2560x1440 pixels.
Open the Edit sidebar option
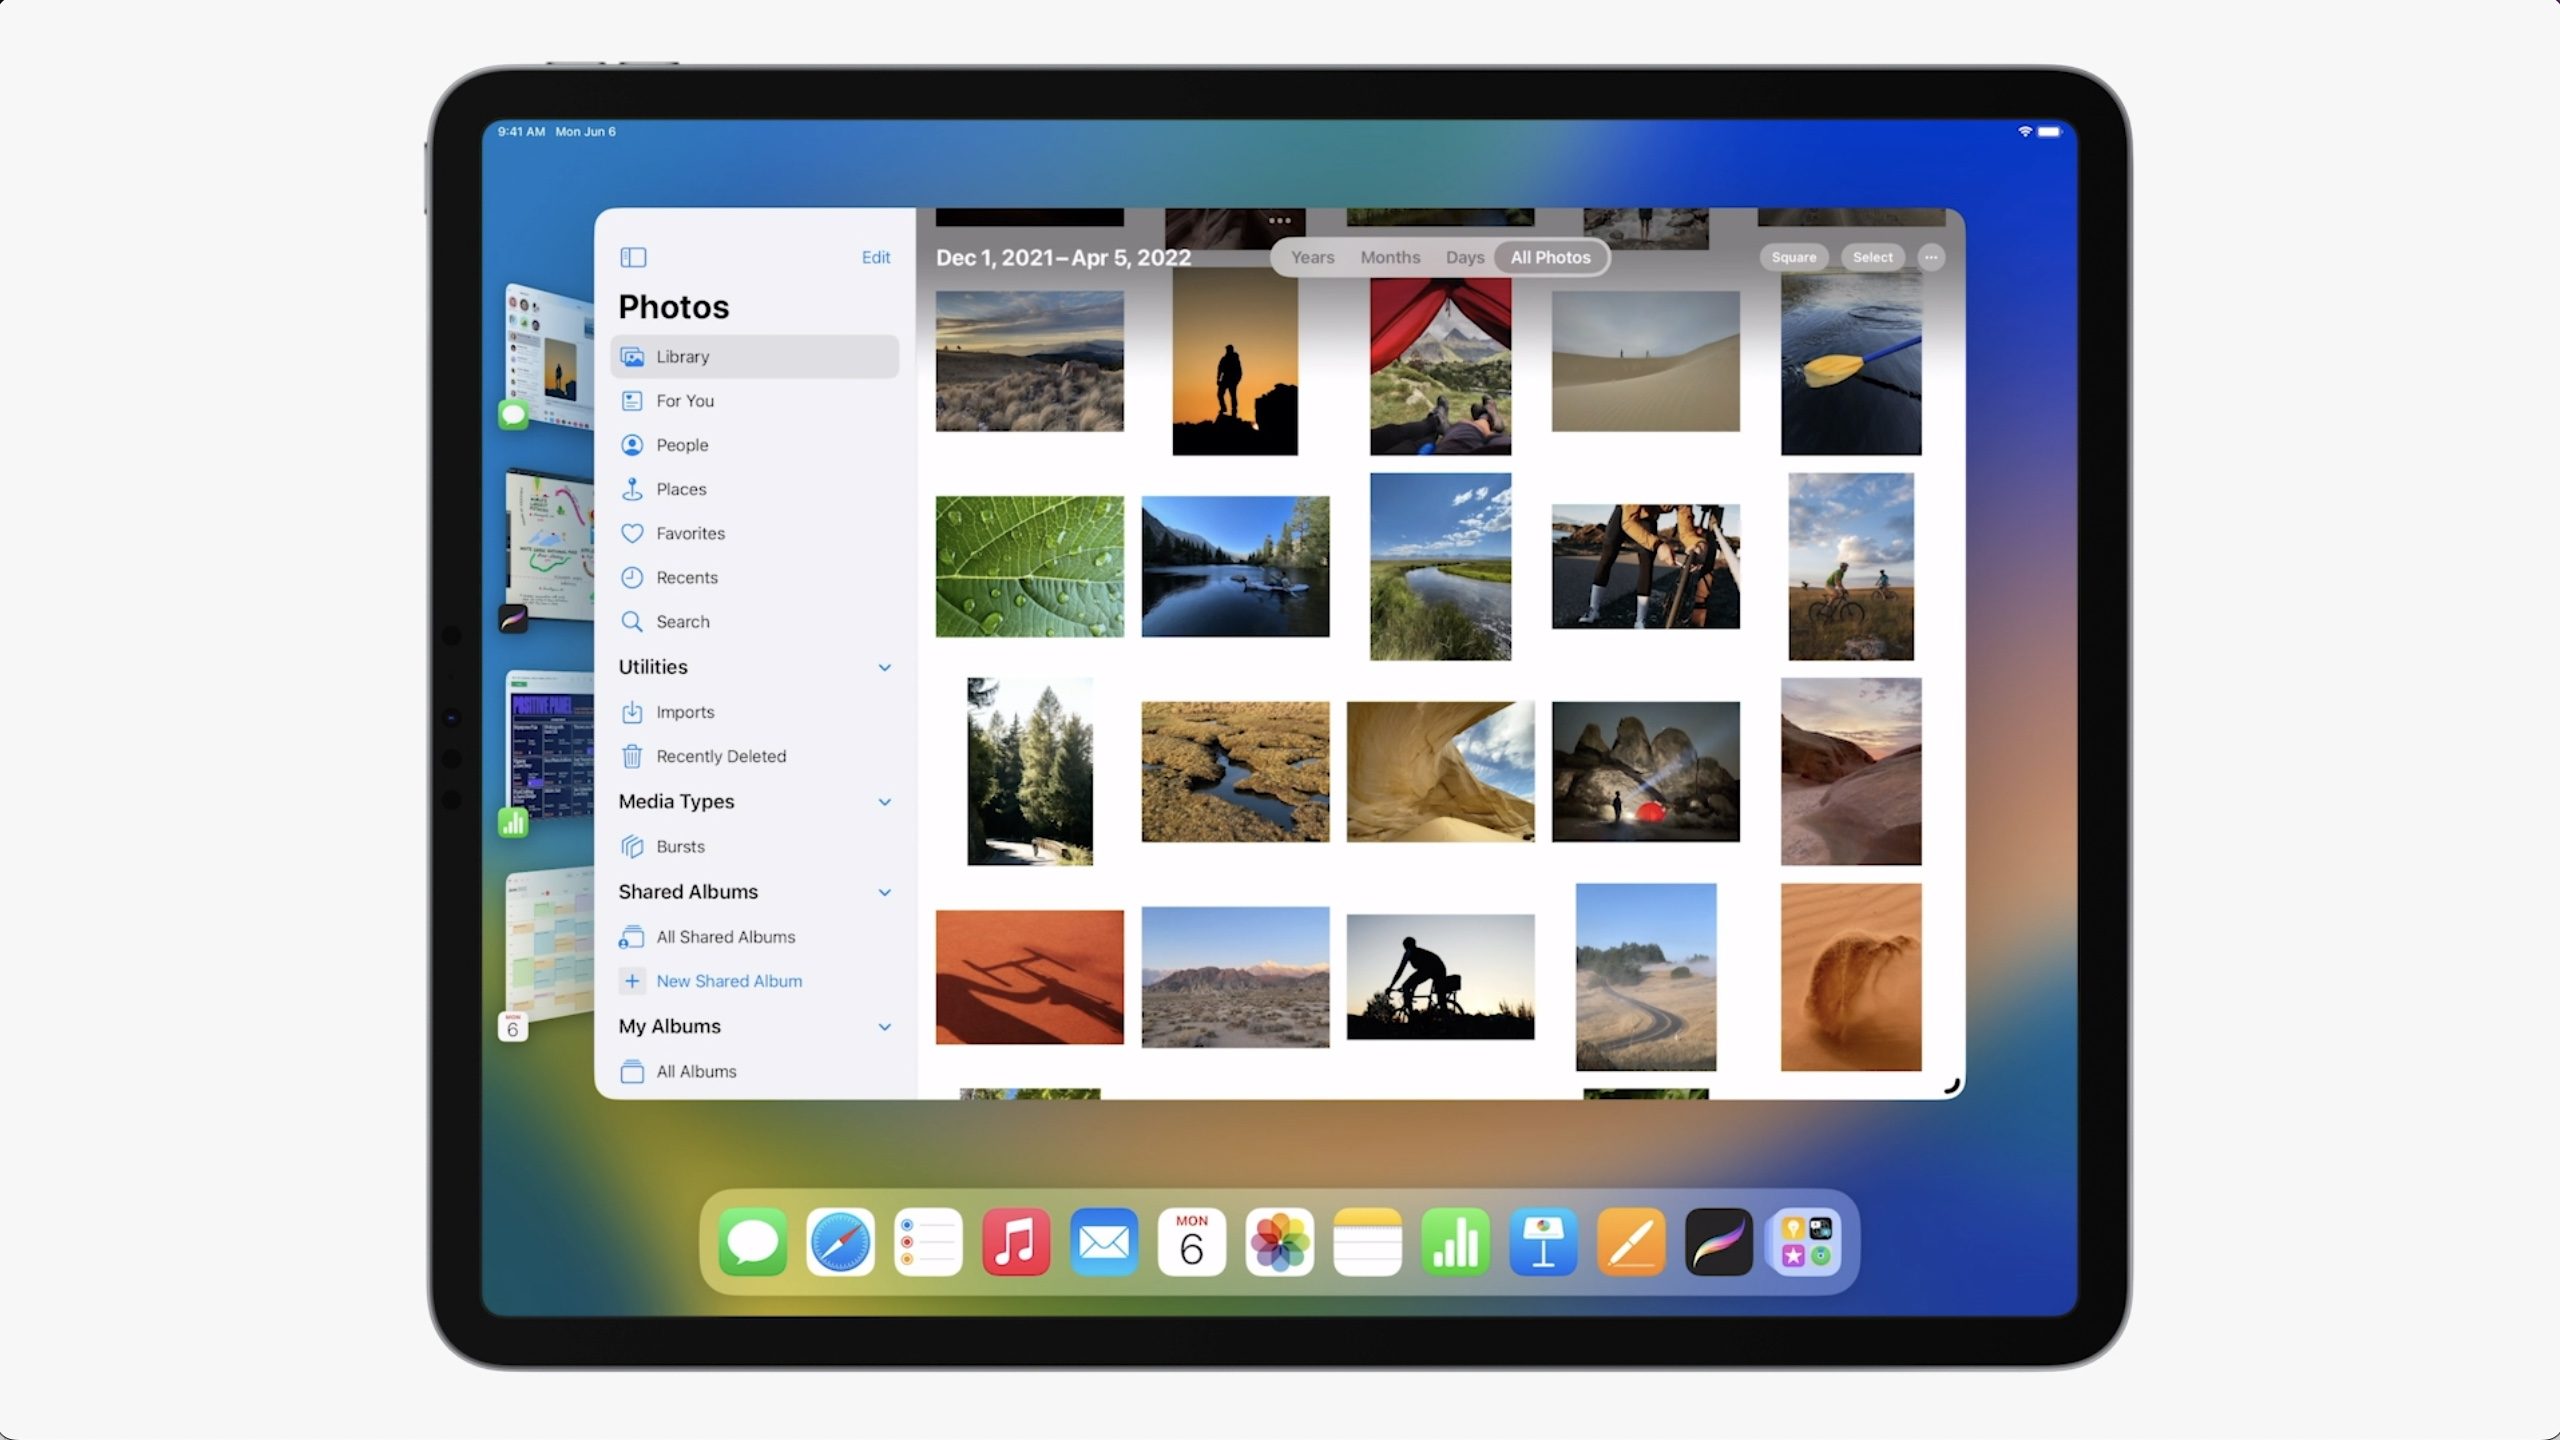pyautogui.click(x=876, y=257)
